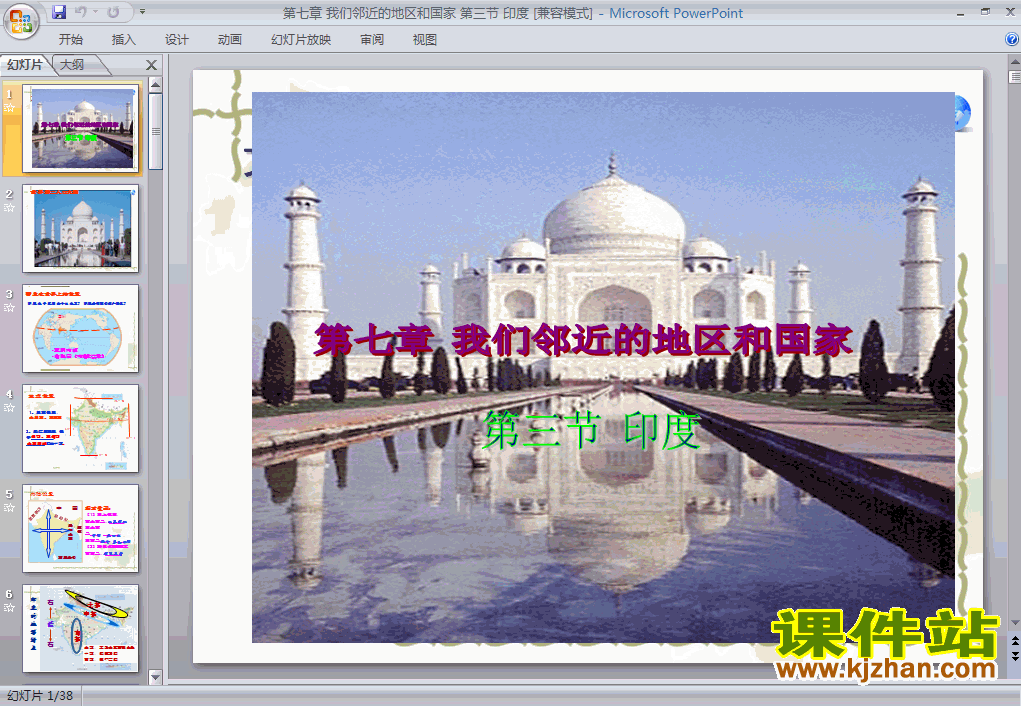Viewport: 1021px width, 706px height.
Task: Click subtitle text 第三节 印度
Action: point(591,431)
